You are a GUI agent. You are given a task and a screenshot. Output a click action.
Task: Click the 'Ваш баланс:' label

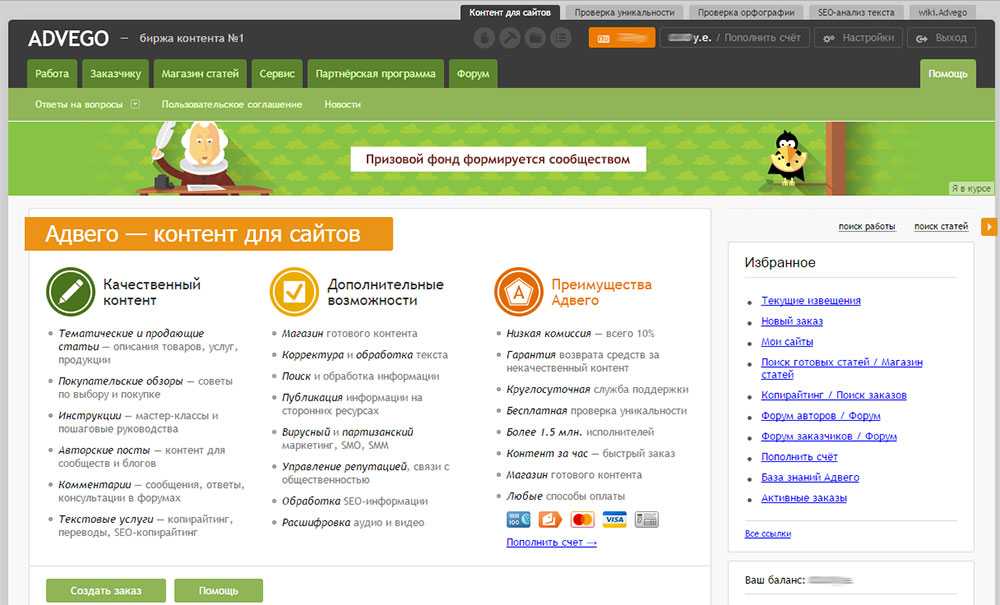pos(775,580)
